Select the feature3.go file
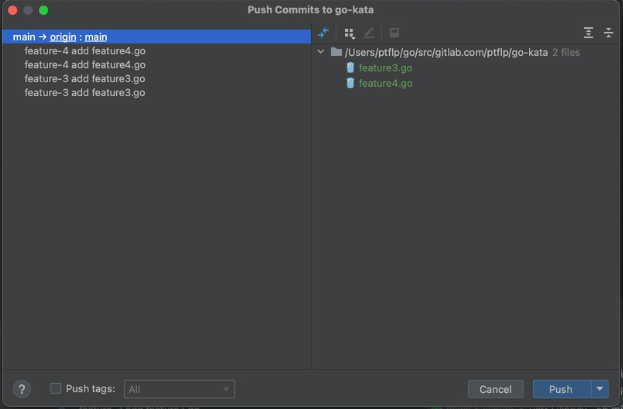623x409 pixels. (385, 68)
